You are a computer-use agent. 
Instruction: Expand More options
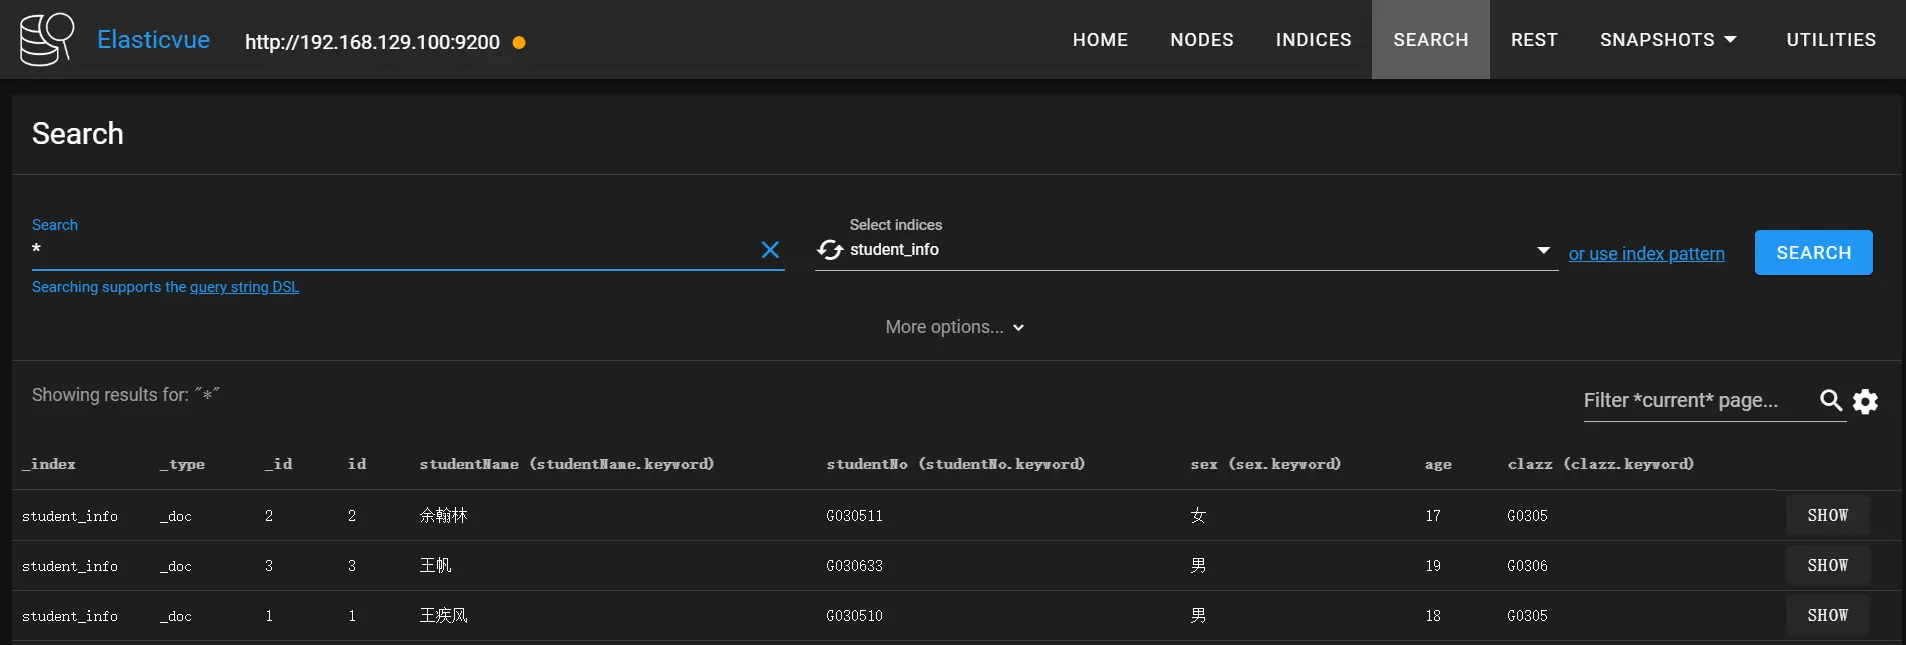(954, 327)
